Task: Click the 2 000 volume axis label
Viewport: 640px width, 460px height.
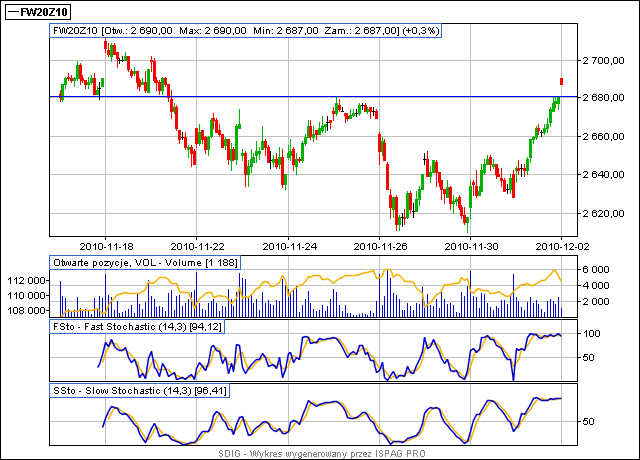Action: click(596, 302)
